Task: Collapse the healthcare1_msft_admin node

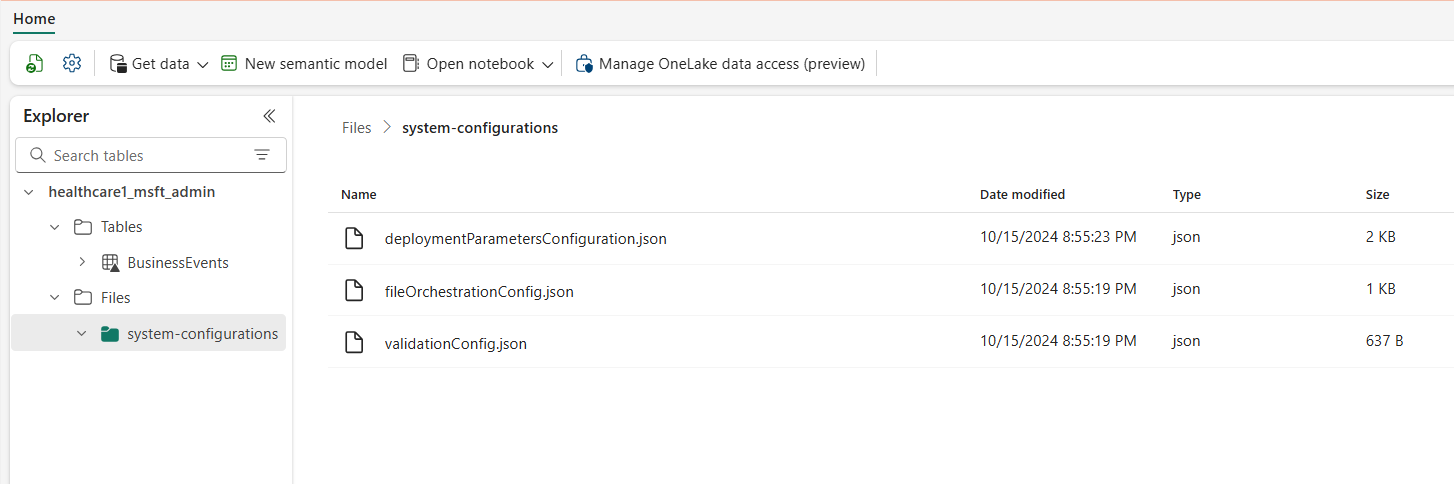Action: [x=29, y=192]
